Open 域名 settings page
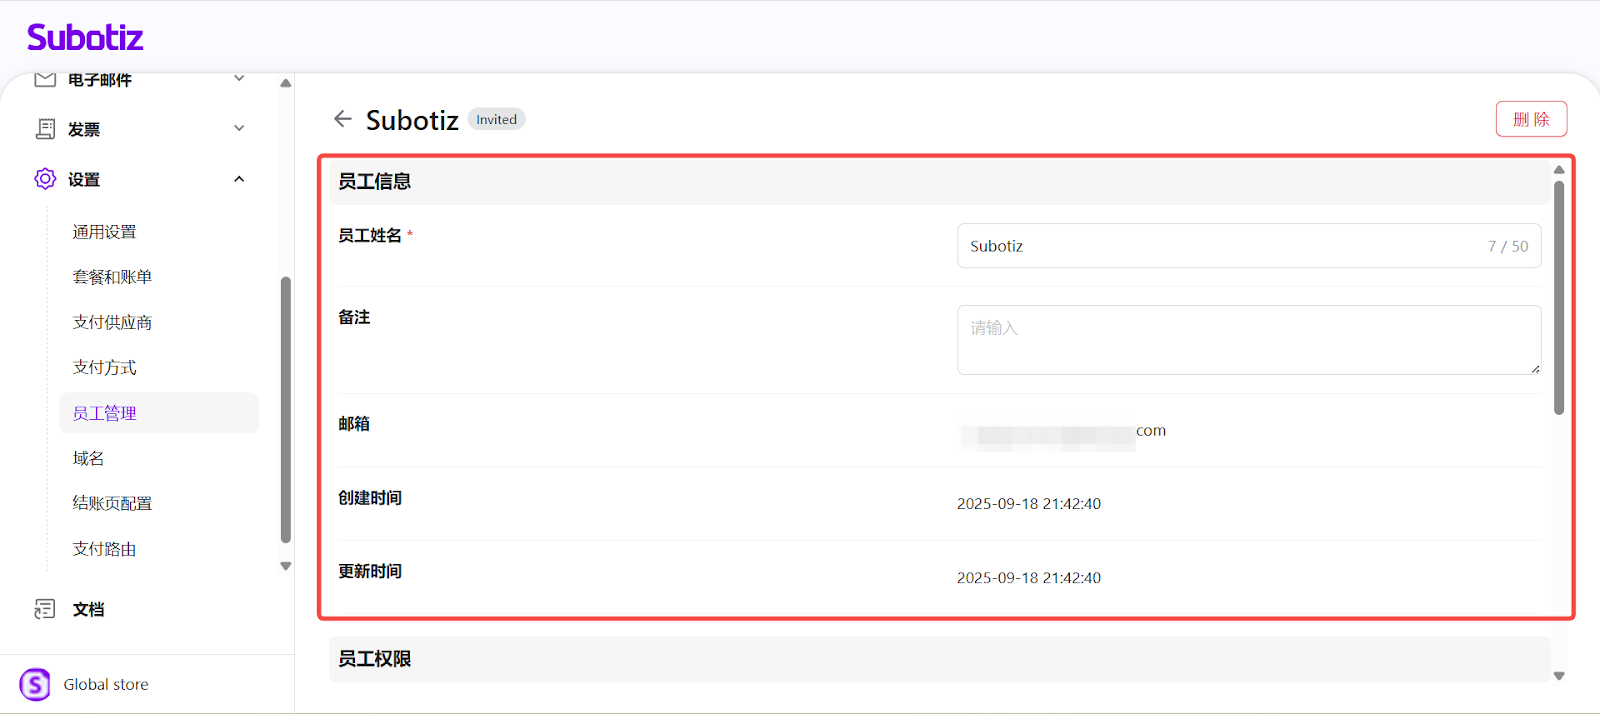 (x=88, y=458)
